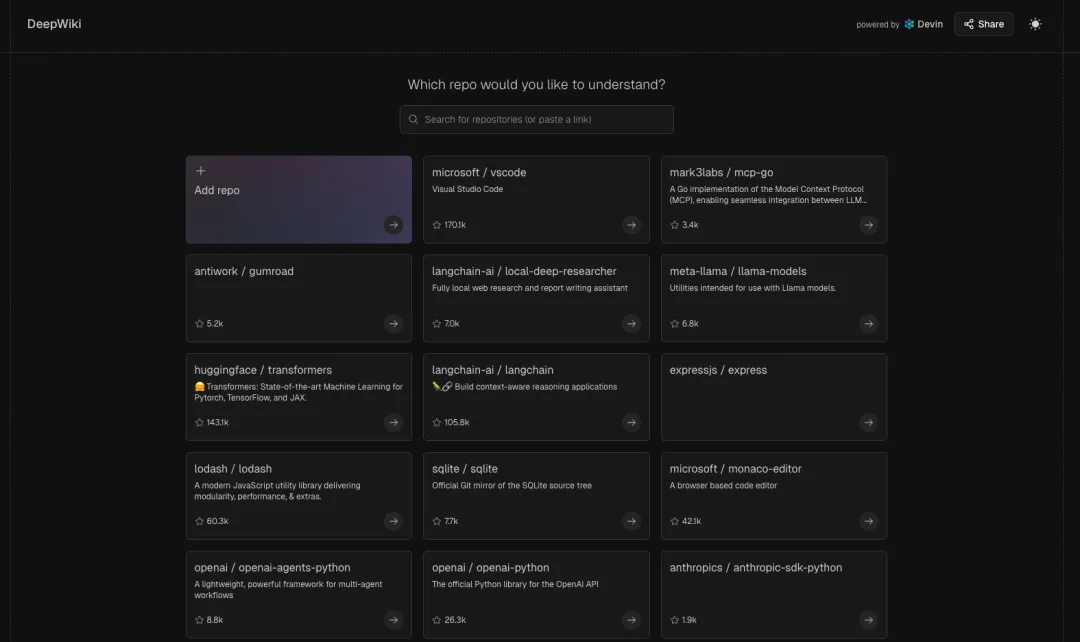Click "Visual Studio Code" description
The image size is (1080, 642).
coord(467,189)
